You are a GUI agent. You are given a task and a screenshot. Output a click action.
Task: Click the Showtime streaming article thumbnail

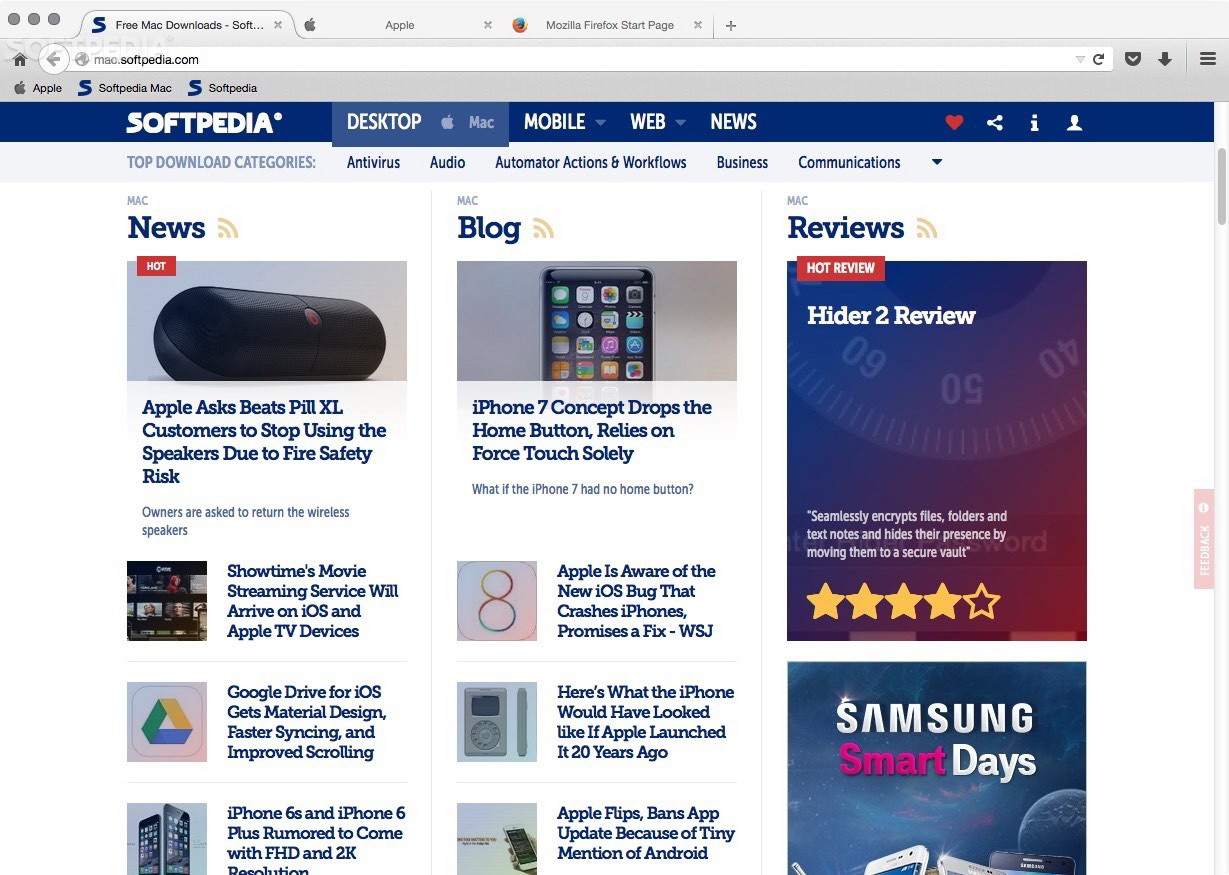click(167, 601)
